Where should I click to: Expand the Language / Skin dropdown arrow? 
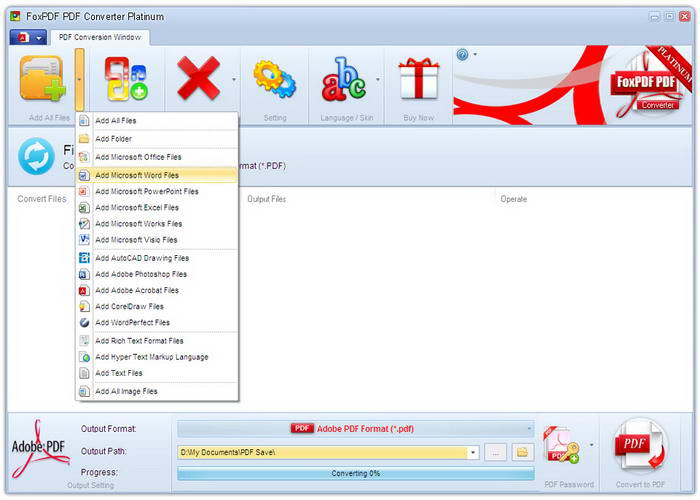click(x=378, y=79)
